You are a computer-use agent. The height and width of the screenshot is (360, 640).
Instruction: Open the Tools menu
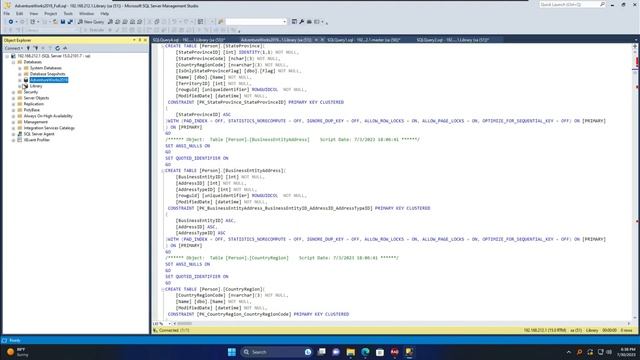68,13
